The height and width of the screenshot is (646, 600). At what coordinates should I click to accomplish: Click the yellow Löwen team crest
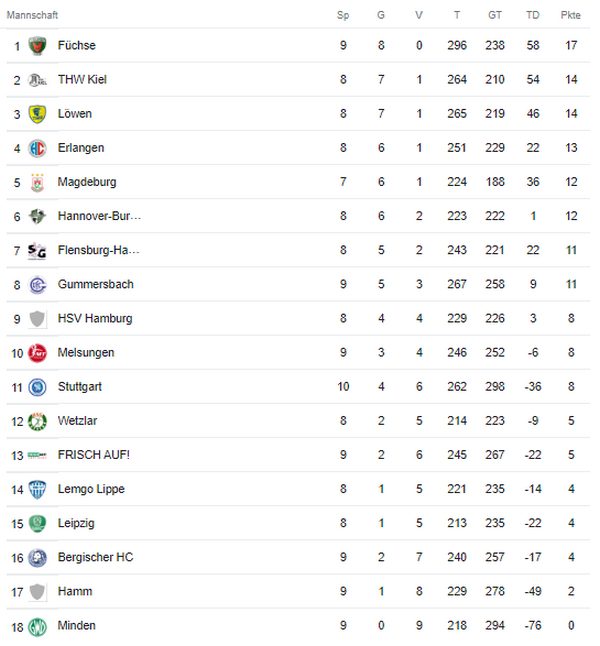38,114
